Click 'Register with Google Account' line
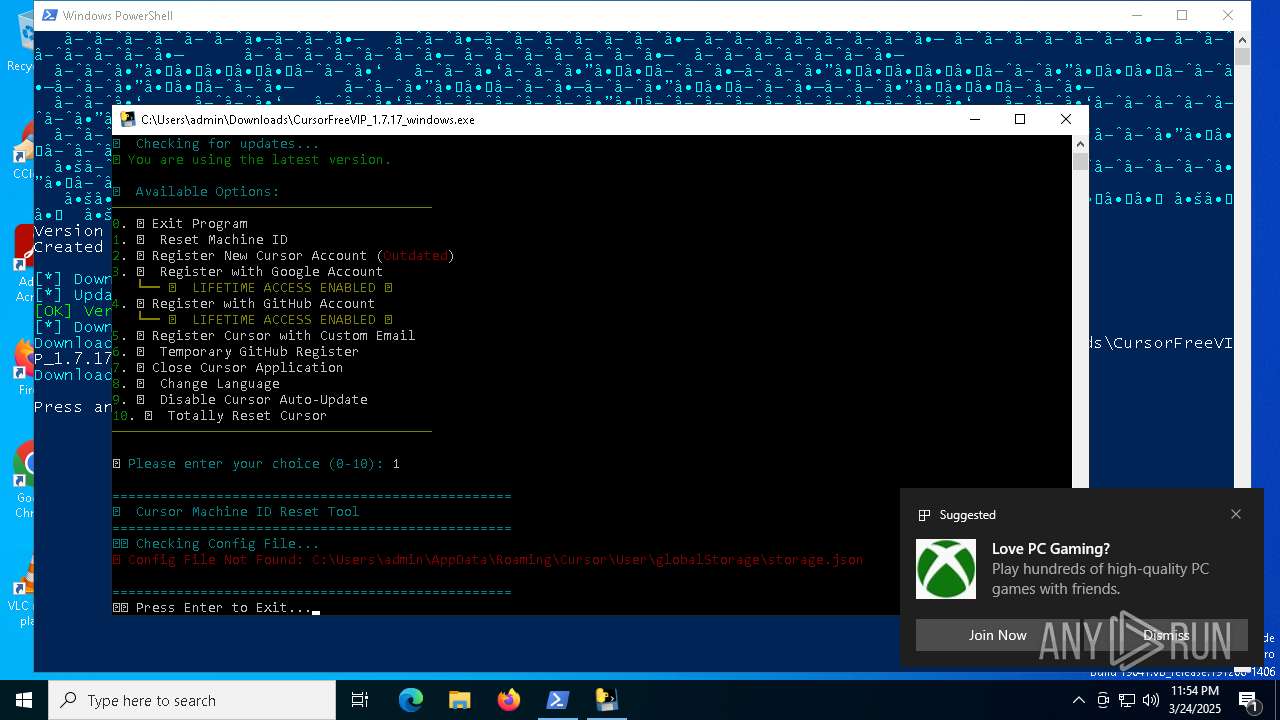1280x720 pixels. [x=248, y=271]
